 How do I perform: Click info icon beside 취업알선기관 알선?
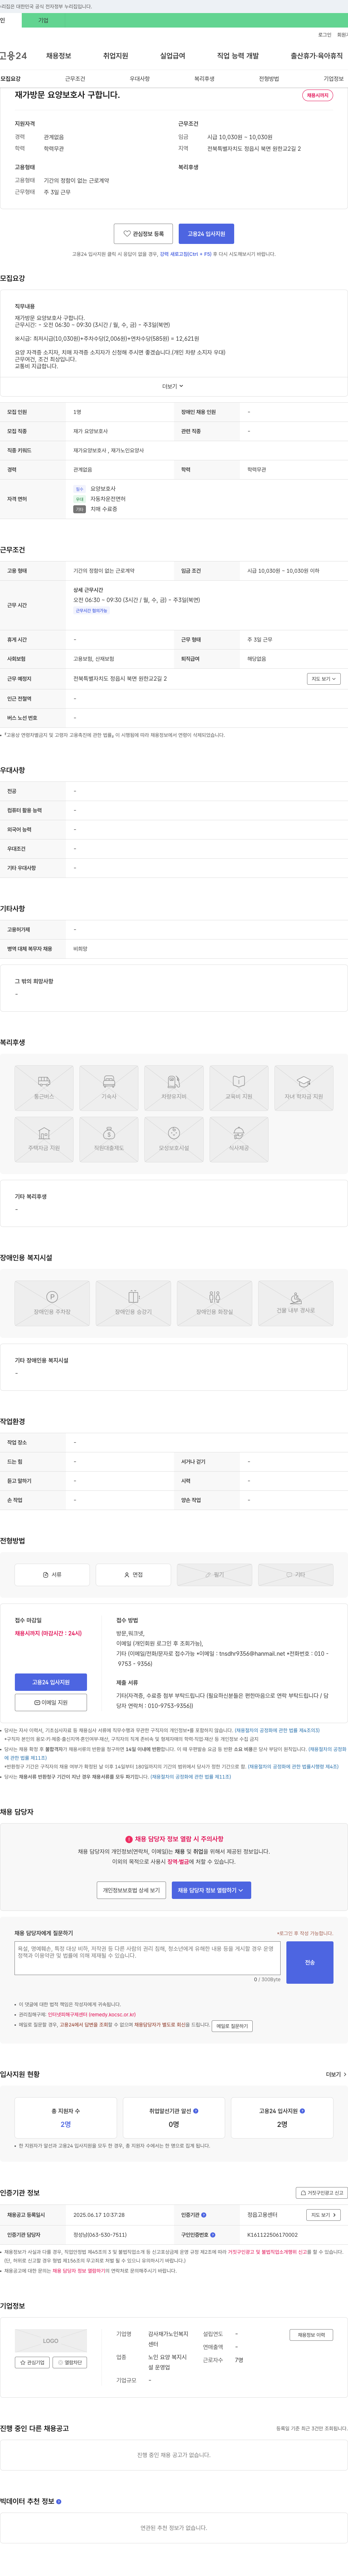[x=196, y=2111]
